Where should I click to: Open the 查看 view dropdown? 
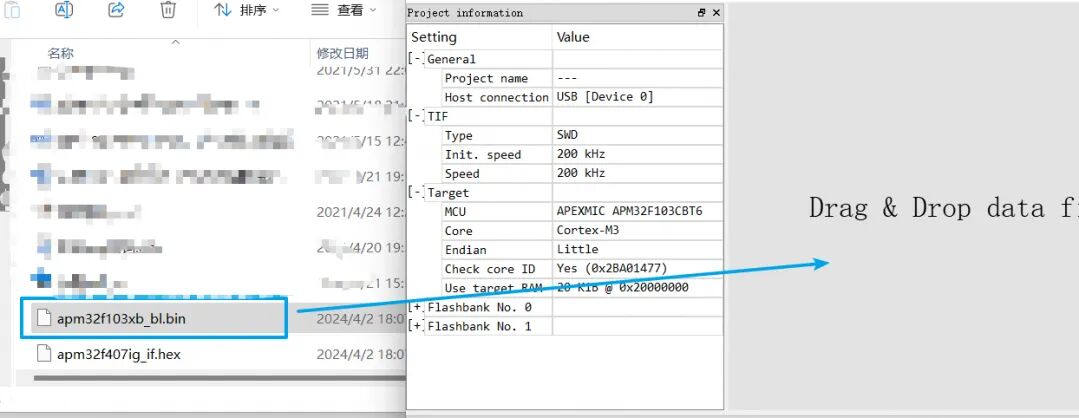click(344, 10)
